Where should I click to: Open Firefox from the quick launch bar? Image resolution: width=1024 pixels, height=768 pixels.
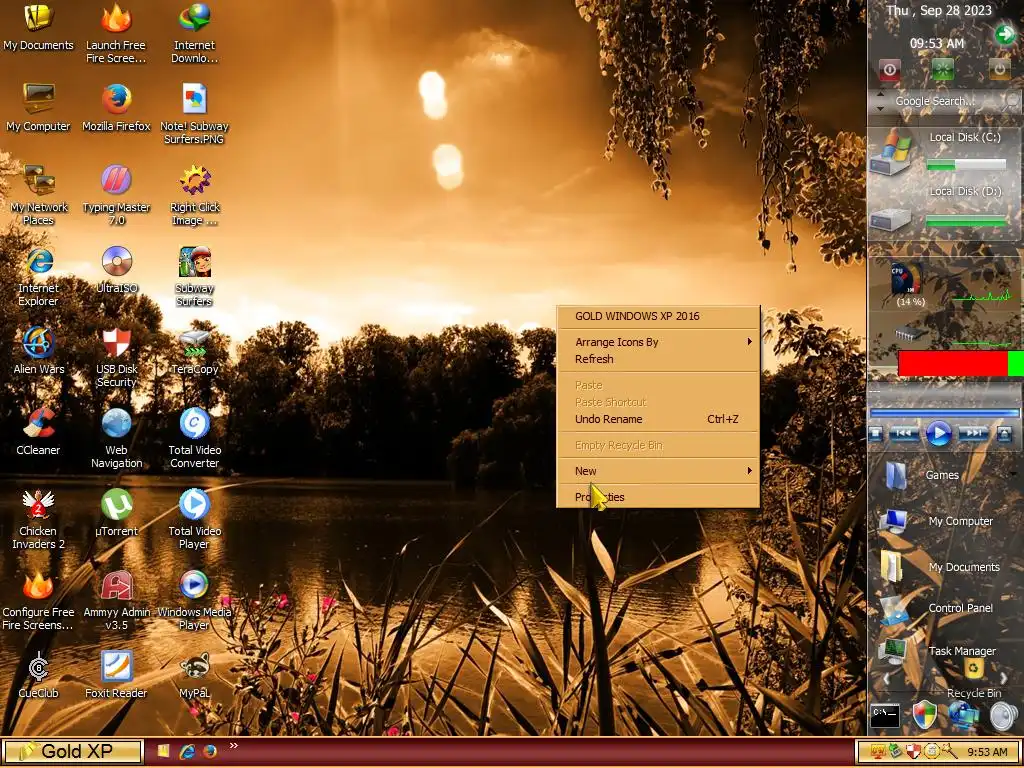click(x=210, y=752)
